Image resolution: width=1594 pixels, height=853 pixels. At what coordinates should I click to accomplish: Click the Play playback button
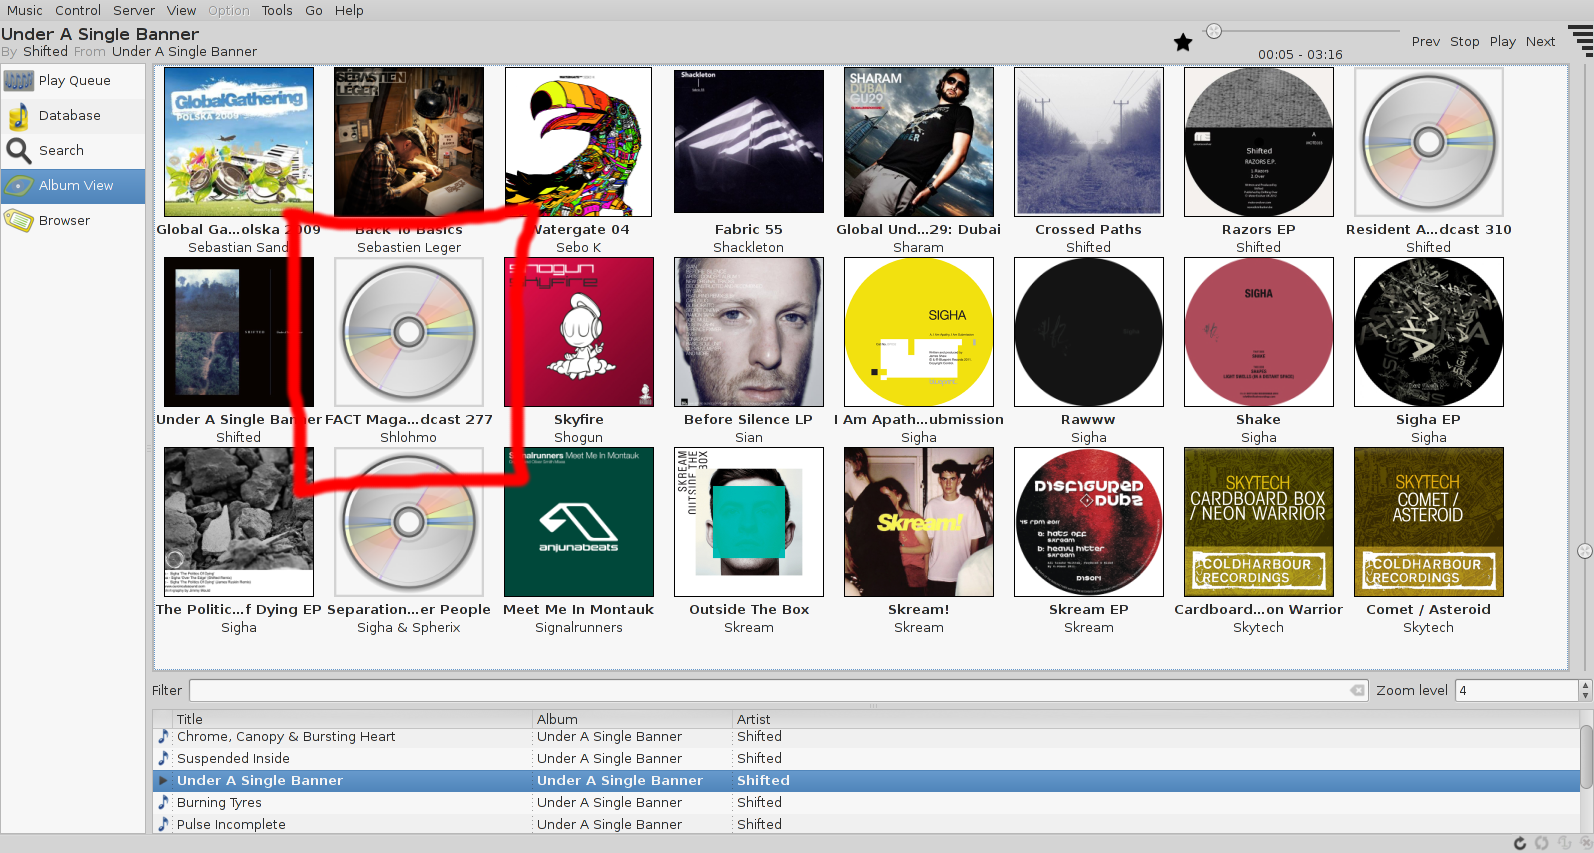click(1503, 41)
